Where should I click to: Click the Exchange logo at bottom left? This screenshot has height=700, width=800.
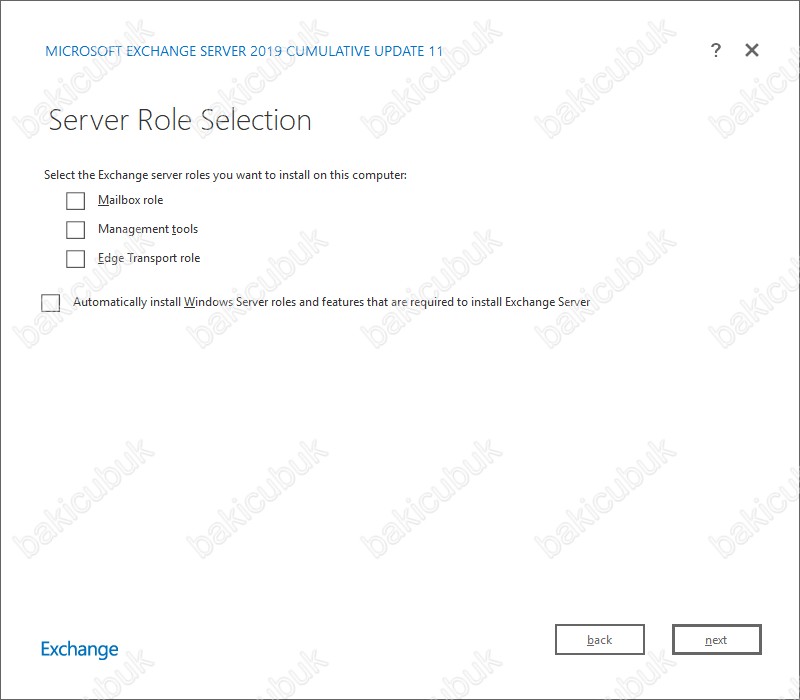[79, 649]
